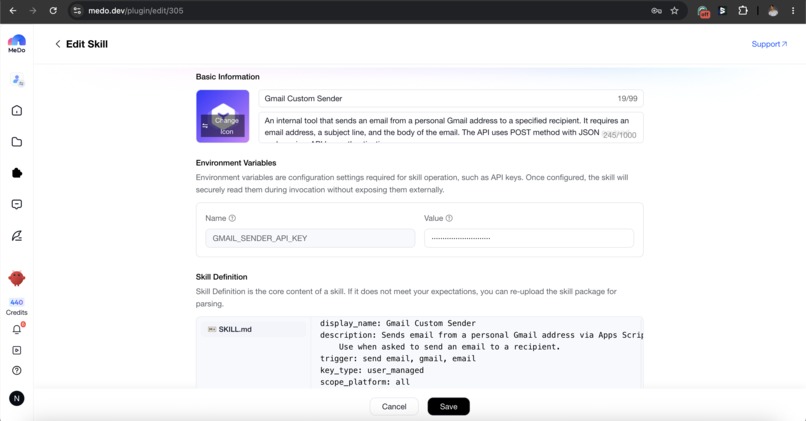
Task: Open the 440 Credits counter
Action: (16, 307)
